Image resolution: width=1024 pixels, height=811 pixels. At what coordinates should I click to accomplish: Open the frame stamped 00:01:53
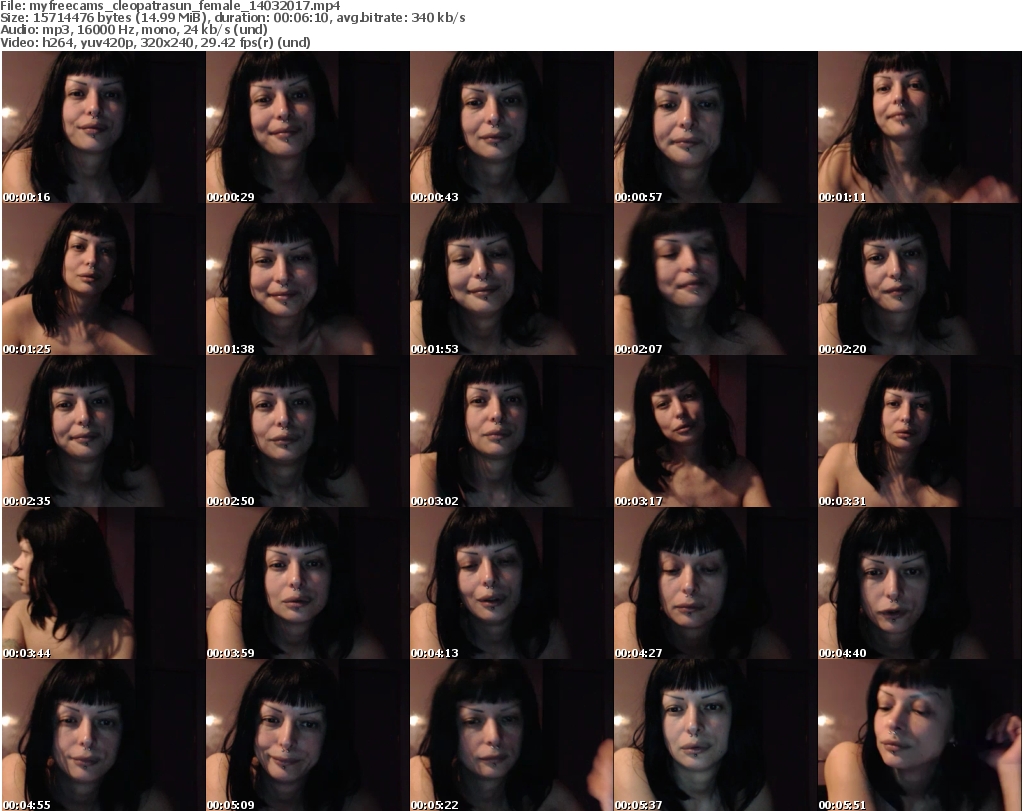point(511,279)
